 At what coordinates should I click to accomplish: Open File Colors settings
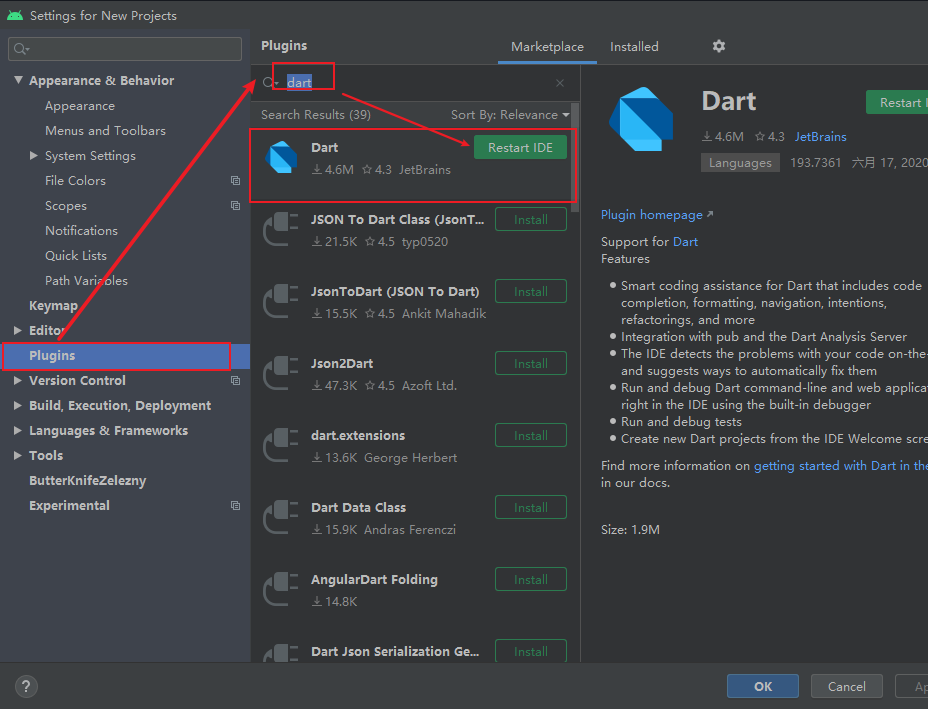click(75, 181)
